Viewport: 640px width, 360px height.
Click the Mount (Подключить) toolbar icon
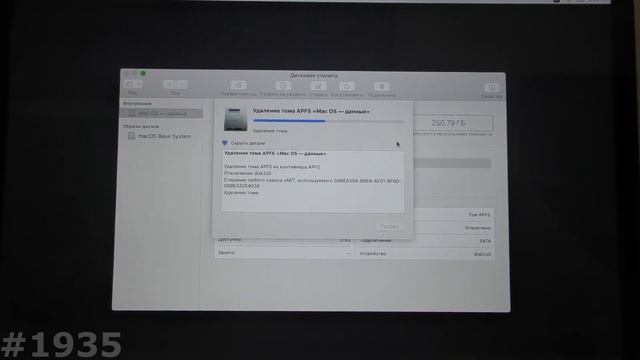tap(382, 87)
